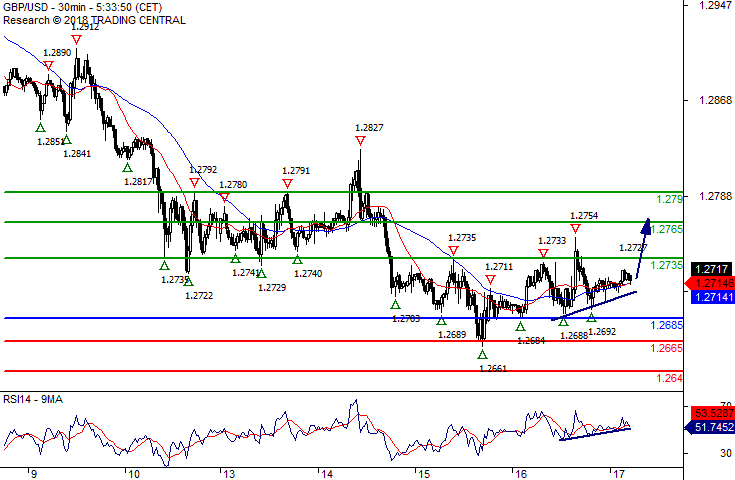Select the red 1.27148 moving average tag
This screenshot has width=735, height=480.
711,283
